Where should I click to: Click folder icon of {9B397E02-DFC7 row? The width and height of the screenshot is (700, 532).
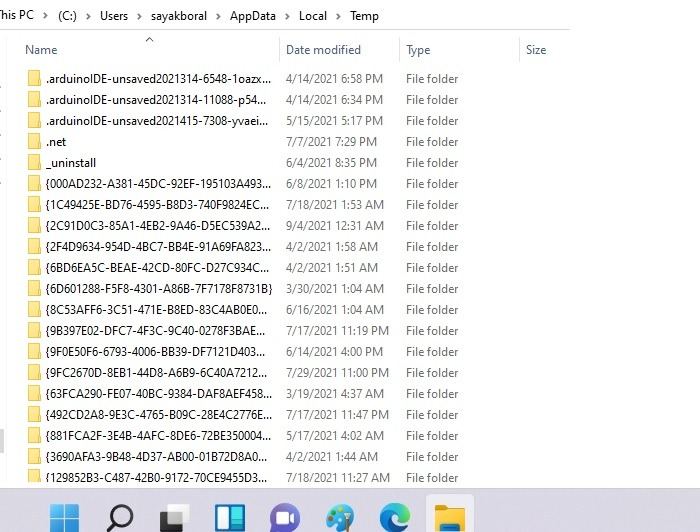(x=34, y=330)
